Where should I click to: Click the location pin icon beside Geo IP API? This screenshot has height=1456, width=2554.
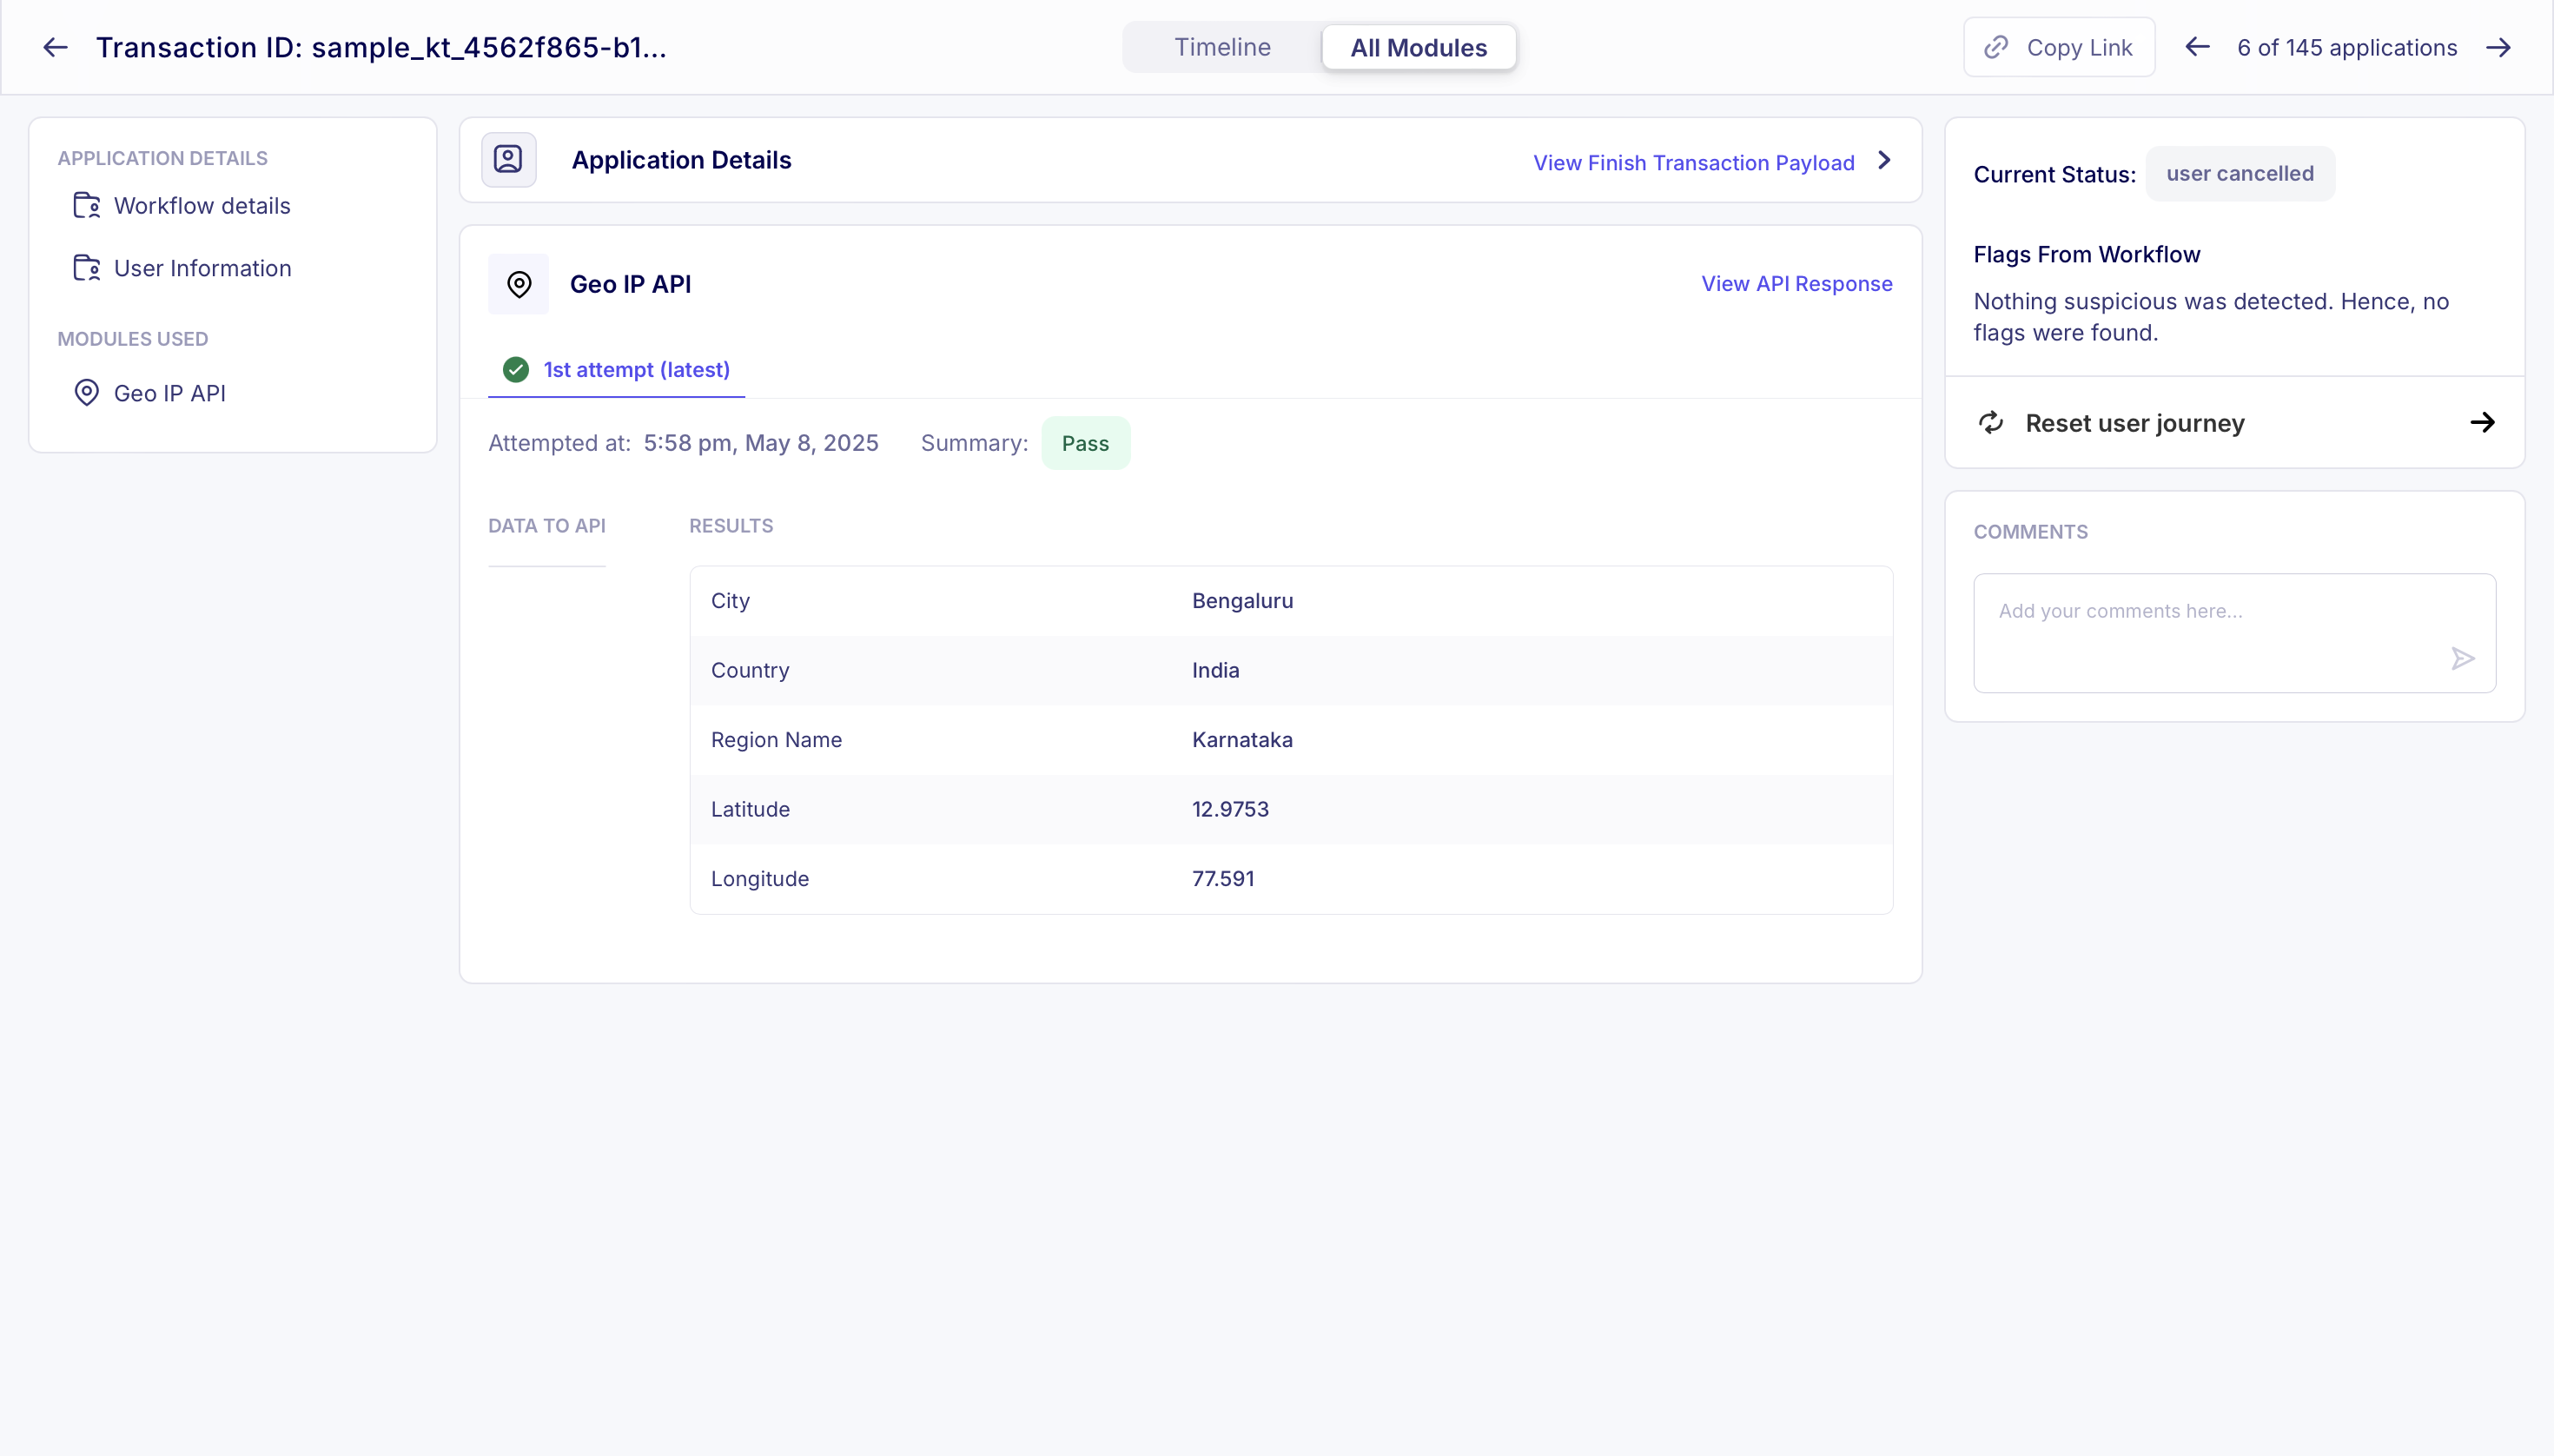coord(518,284)
